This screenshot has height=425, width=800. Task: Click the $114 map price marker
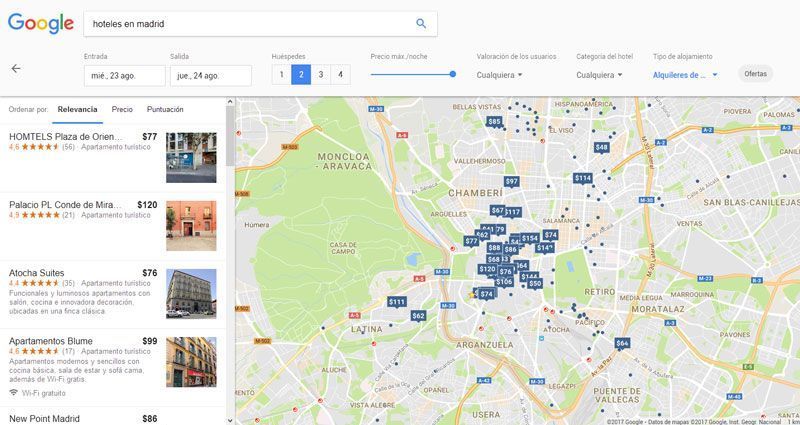(x=582, y=178)
